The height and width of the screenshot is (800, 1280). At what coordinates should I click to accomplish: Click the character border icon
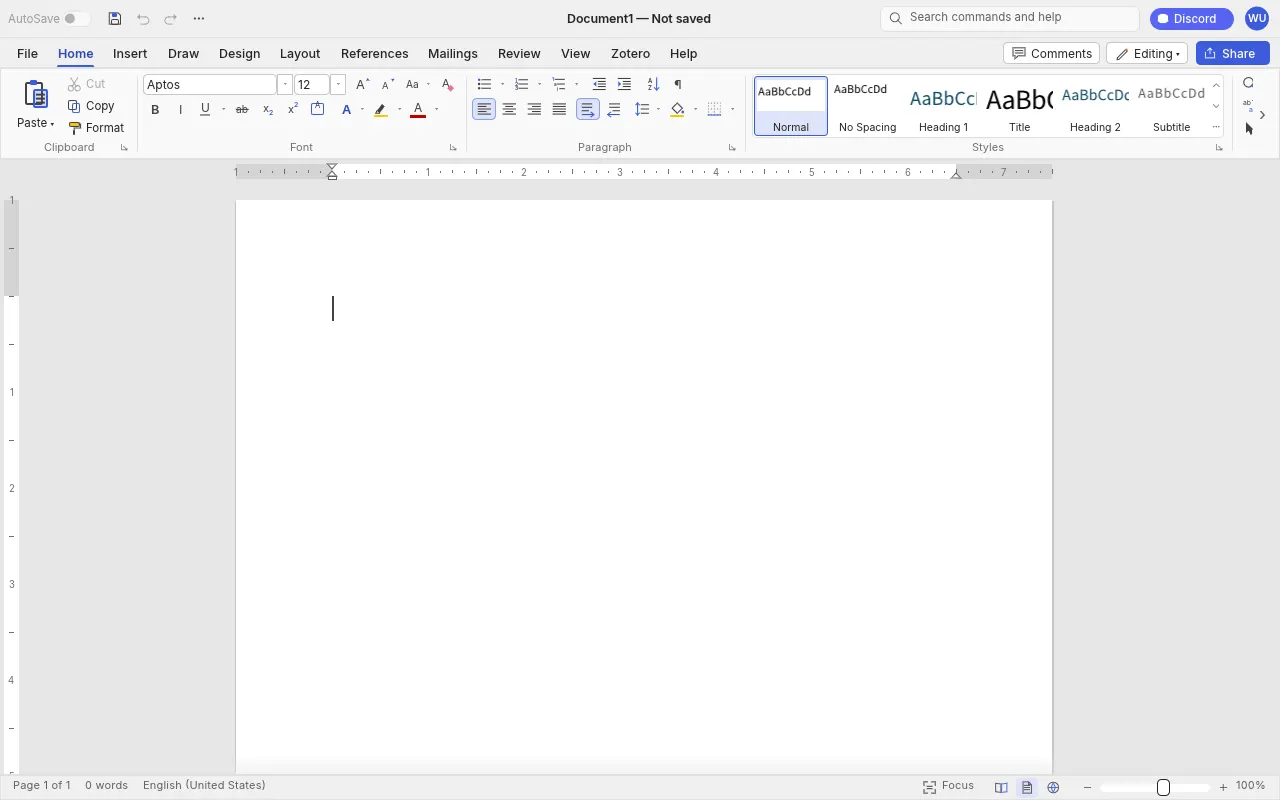[x=318, y=110]
